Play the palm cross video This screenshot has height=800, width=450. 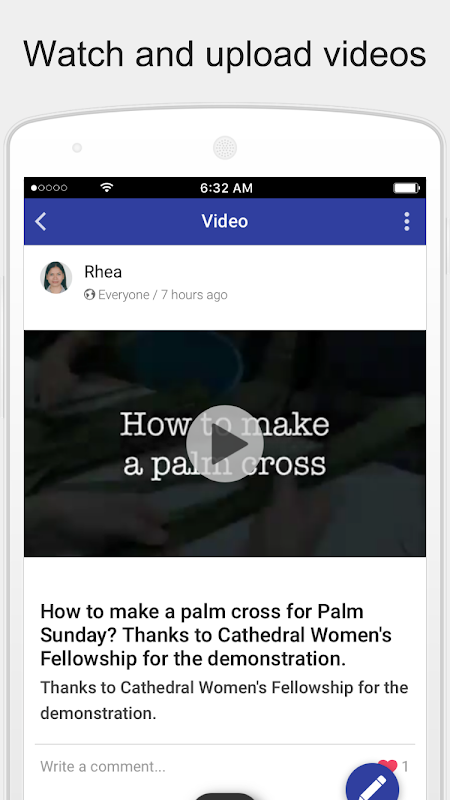click(x=224, y=443)
